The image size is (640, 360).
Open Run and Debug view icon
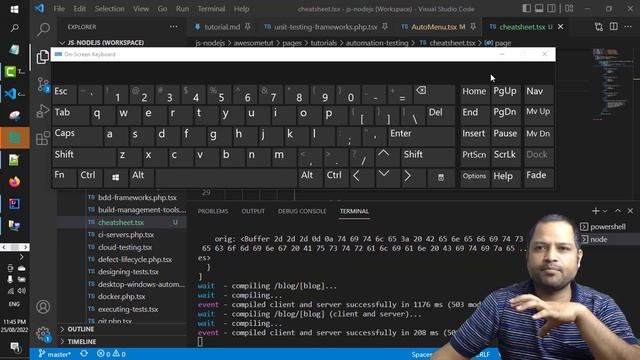point(43,111)
